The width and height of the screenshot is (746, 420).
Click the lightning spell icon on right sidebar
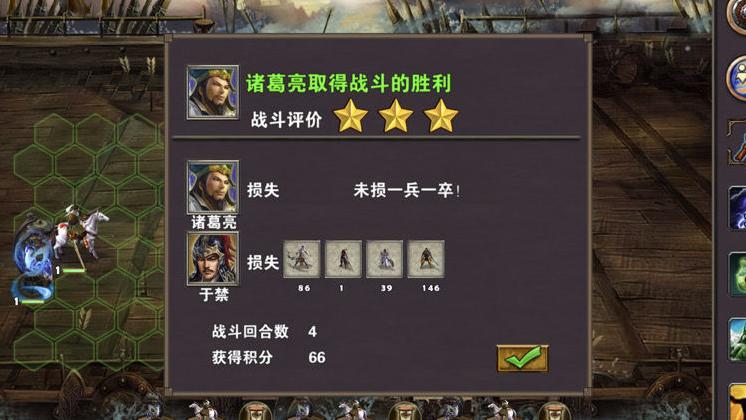pyautogui.click(x=737, y=208)
